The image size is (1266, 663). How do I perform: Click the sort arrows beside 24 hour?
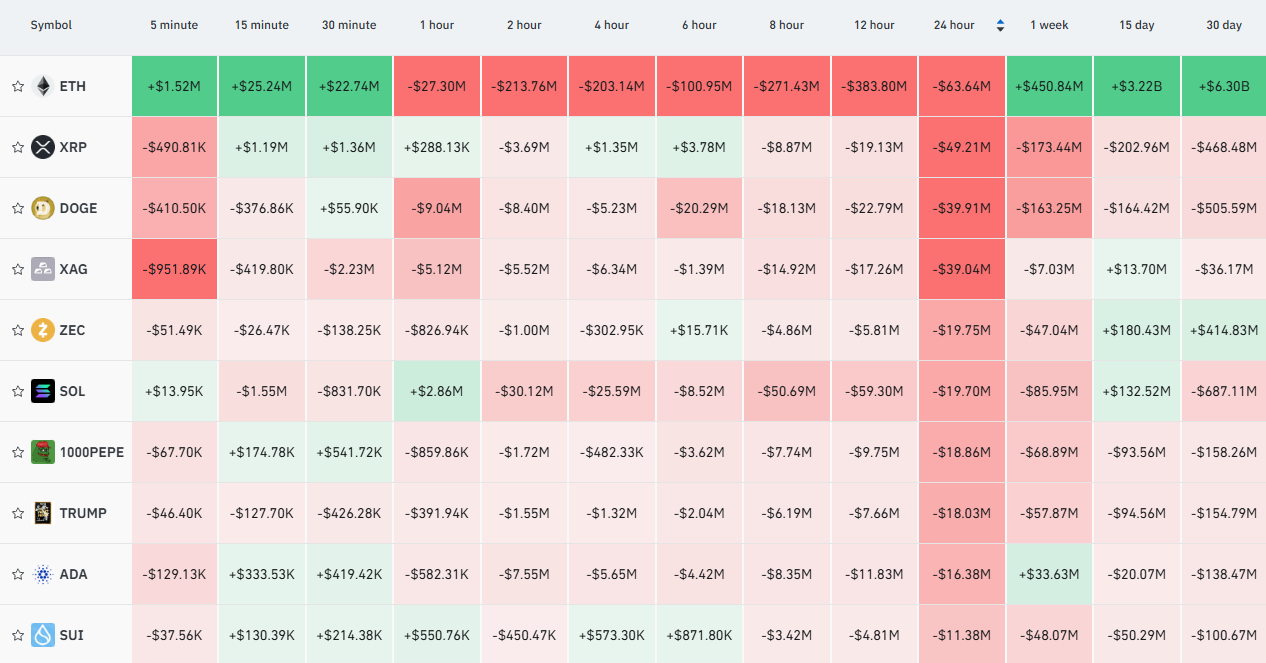coord(1000,25)
